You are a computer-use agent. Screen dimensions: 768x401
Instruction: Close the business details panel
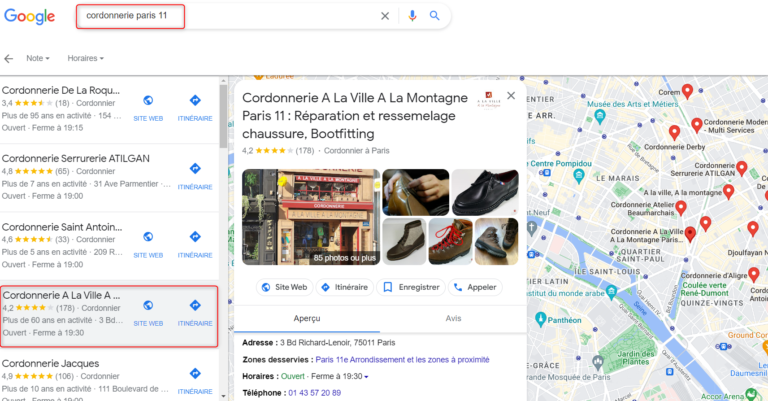point(511,96)
